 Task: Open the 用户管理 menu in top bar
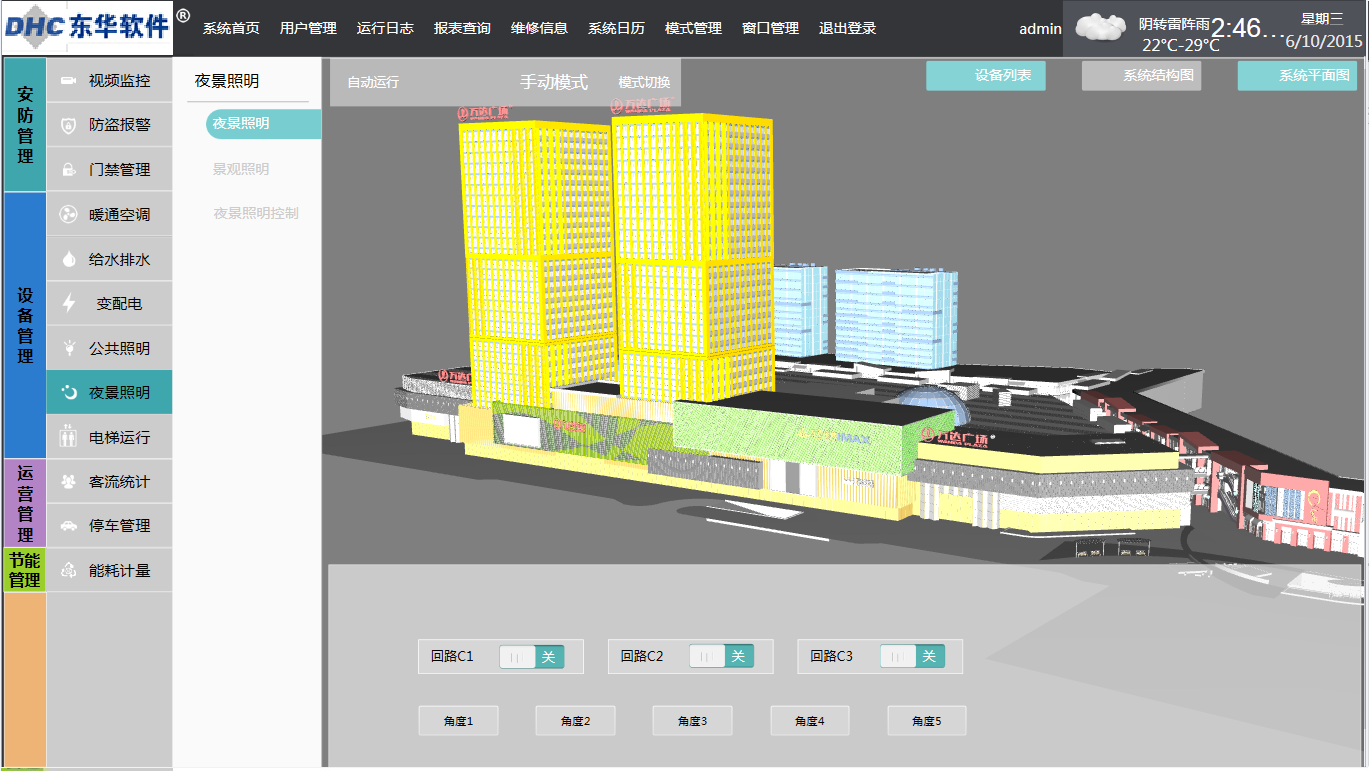[x=308, y=28]
